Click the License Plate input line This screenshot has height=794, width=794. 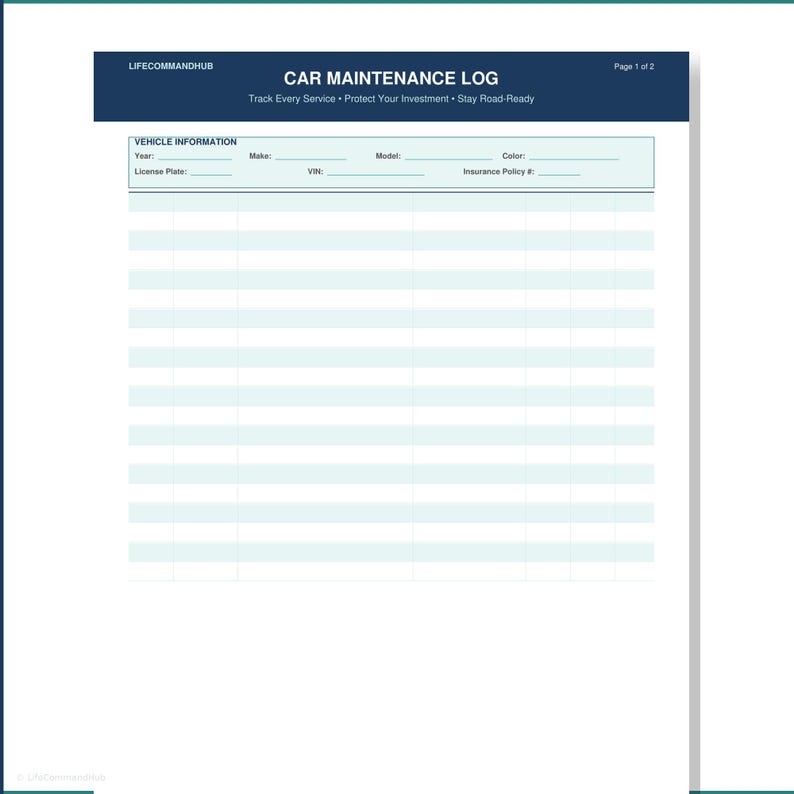coord(211,175)
